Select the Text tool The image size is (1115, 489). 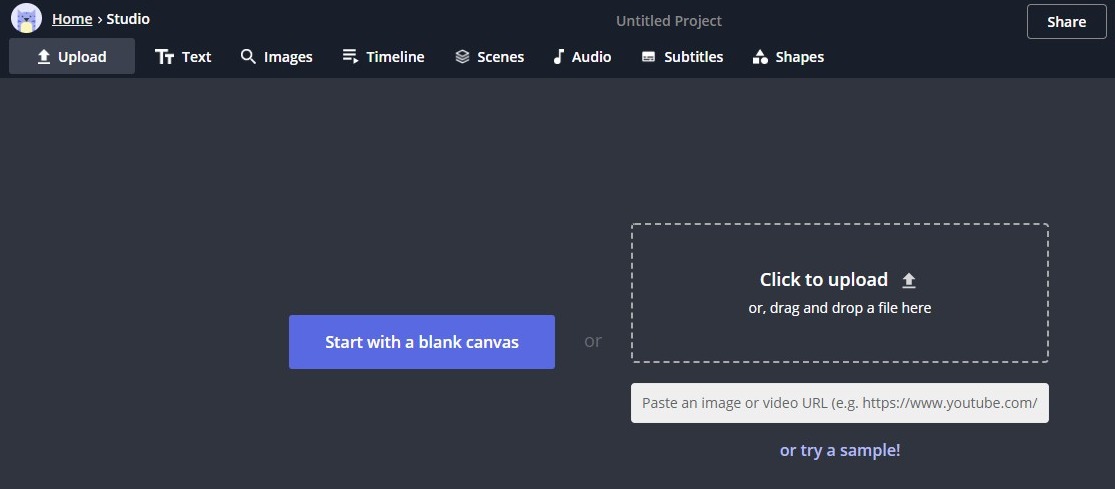[x=183, y=57]
